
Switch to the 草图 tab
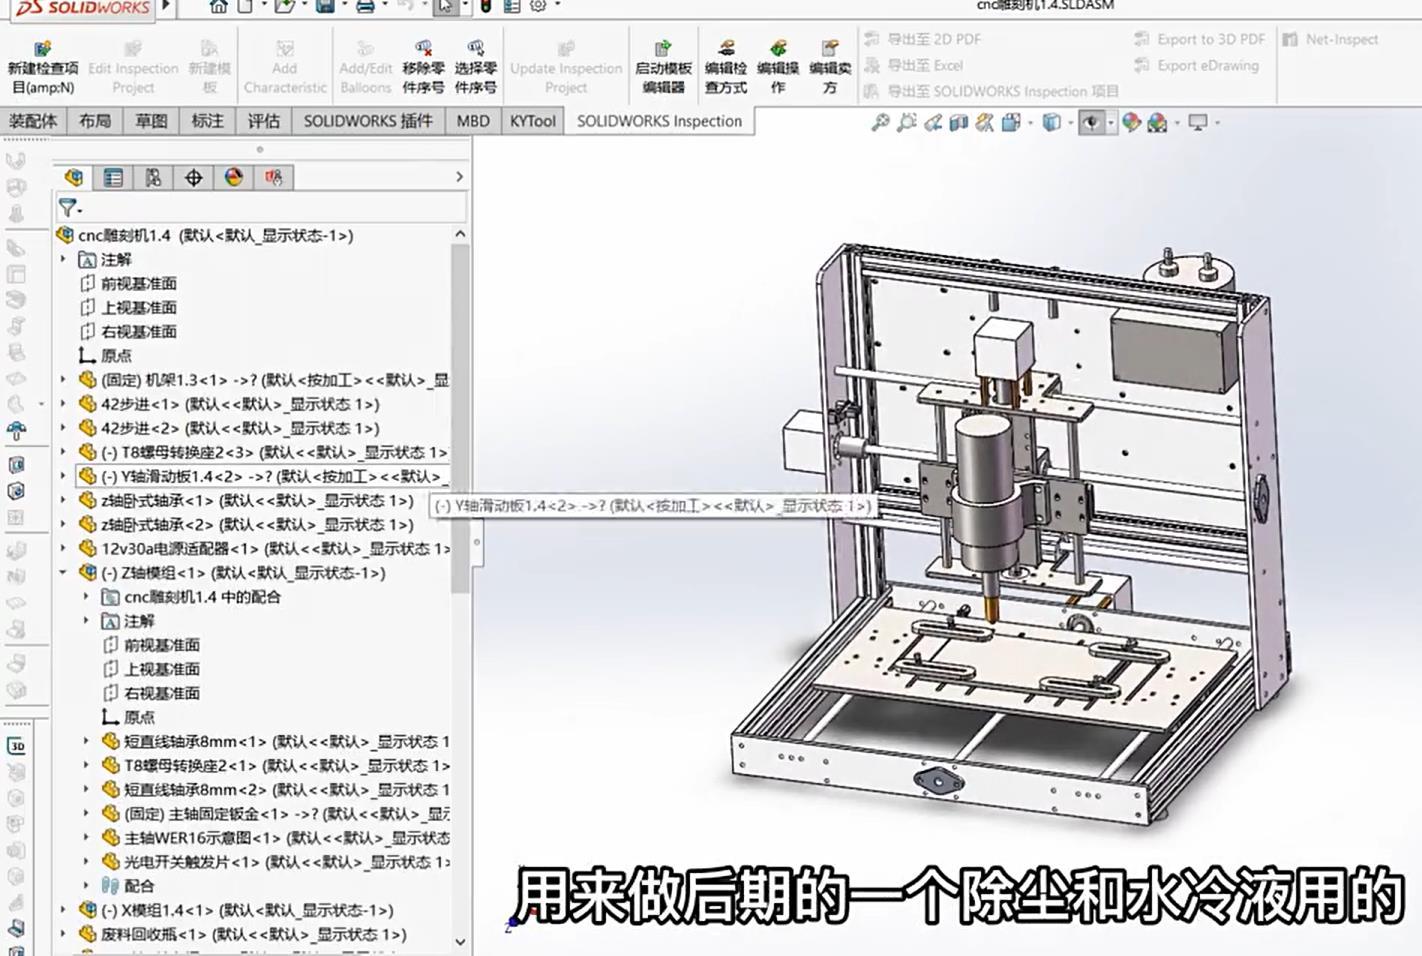pos(151,121)
